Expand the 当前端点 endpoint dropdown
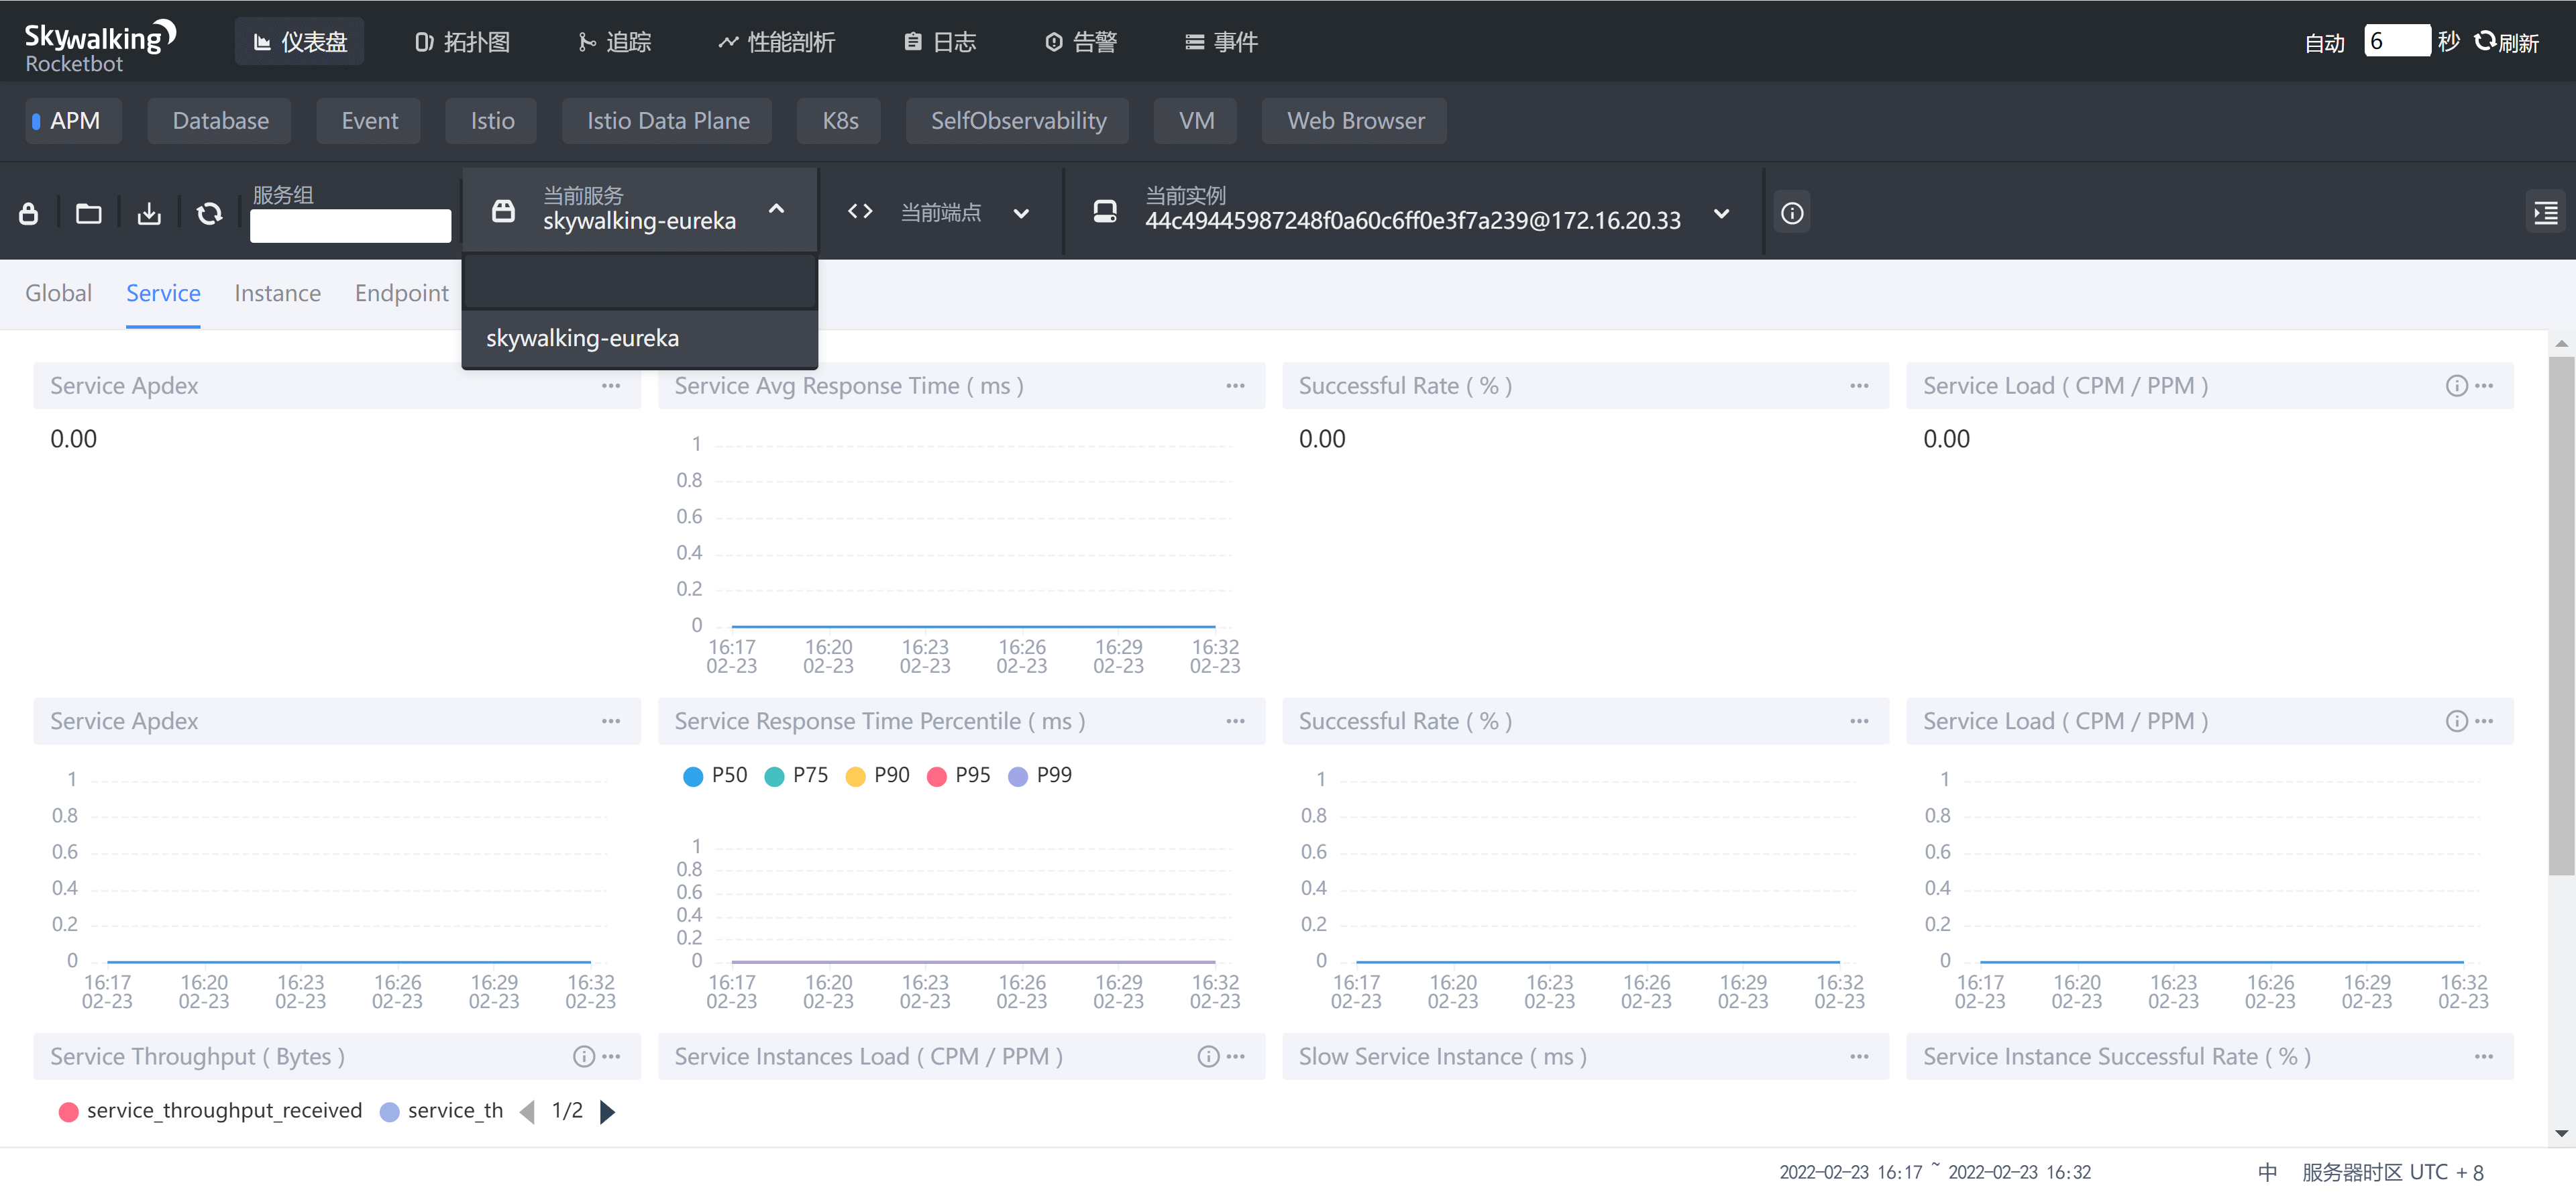 pos(1020,213)
